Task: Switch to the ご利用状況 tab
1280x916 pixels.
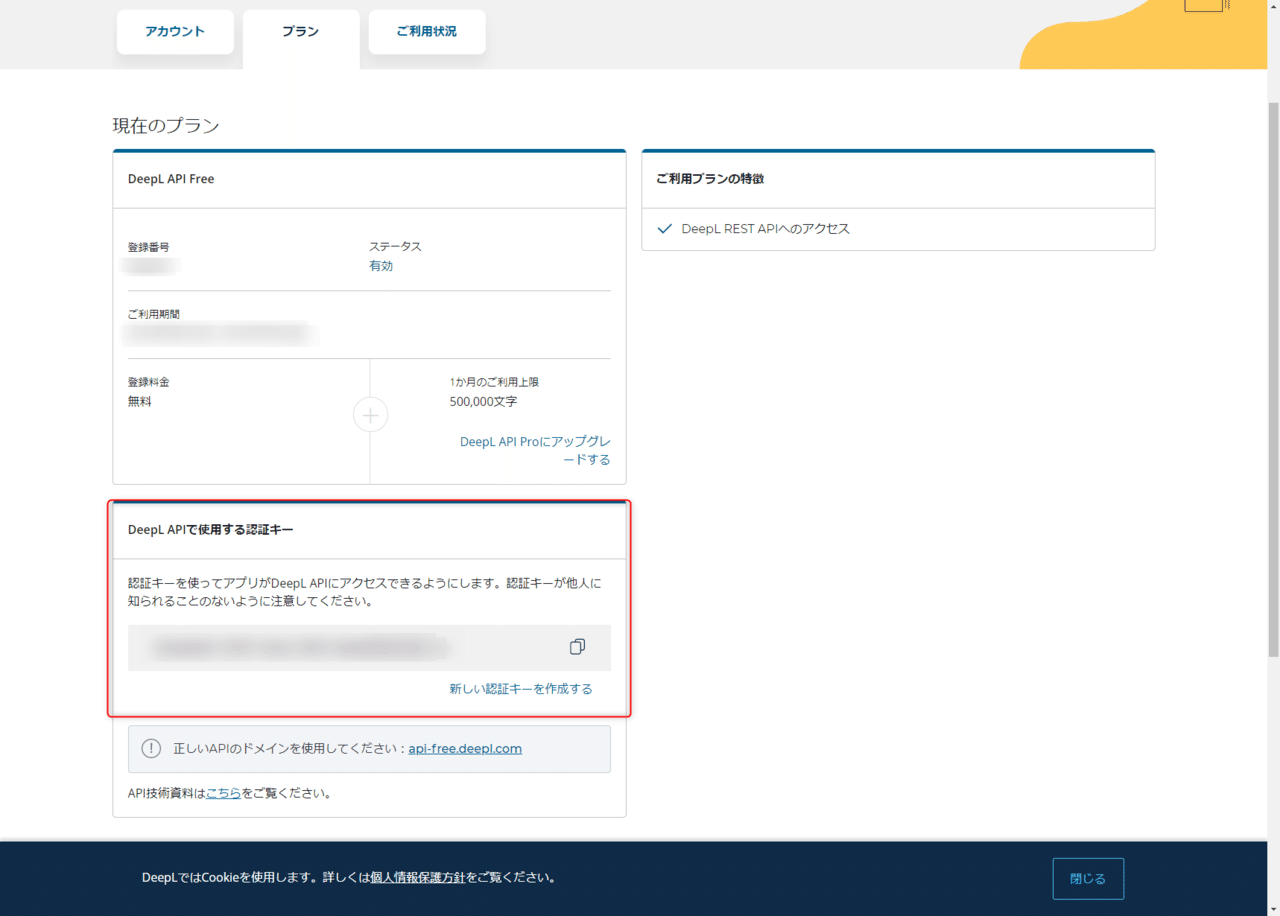Action: click(427, 32)
